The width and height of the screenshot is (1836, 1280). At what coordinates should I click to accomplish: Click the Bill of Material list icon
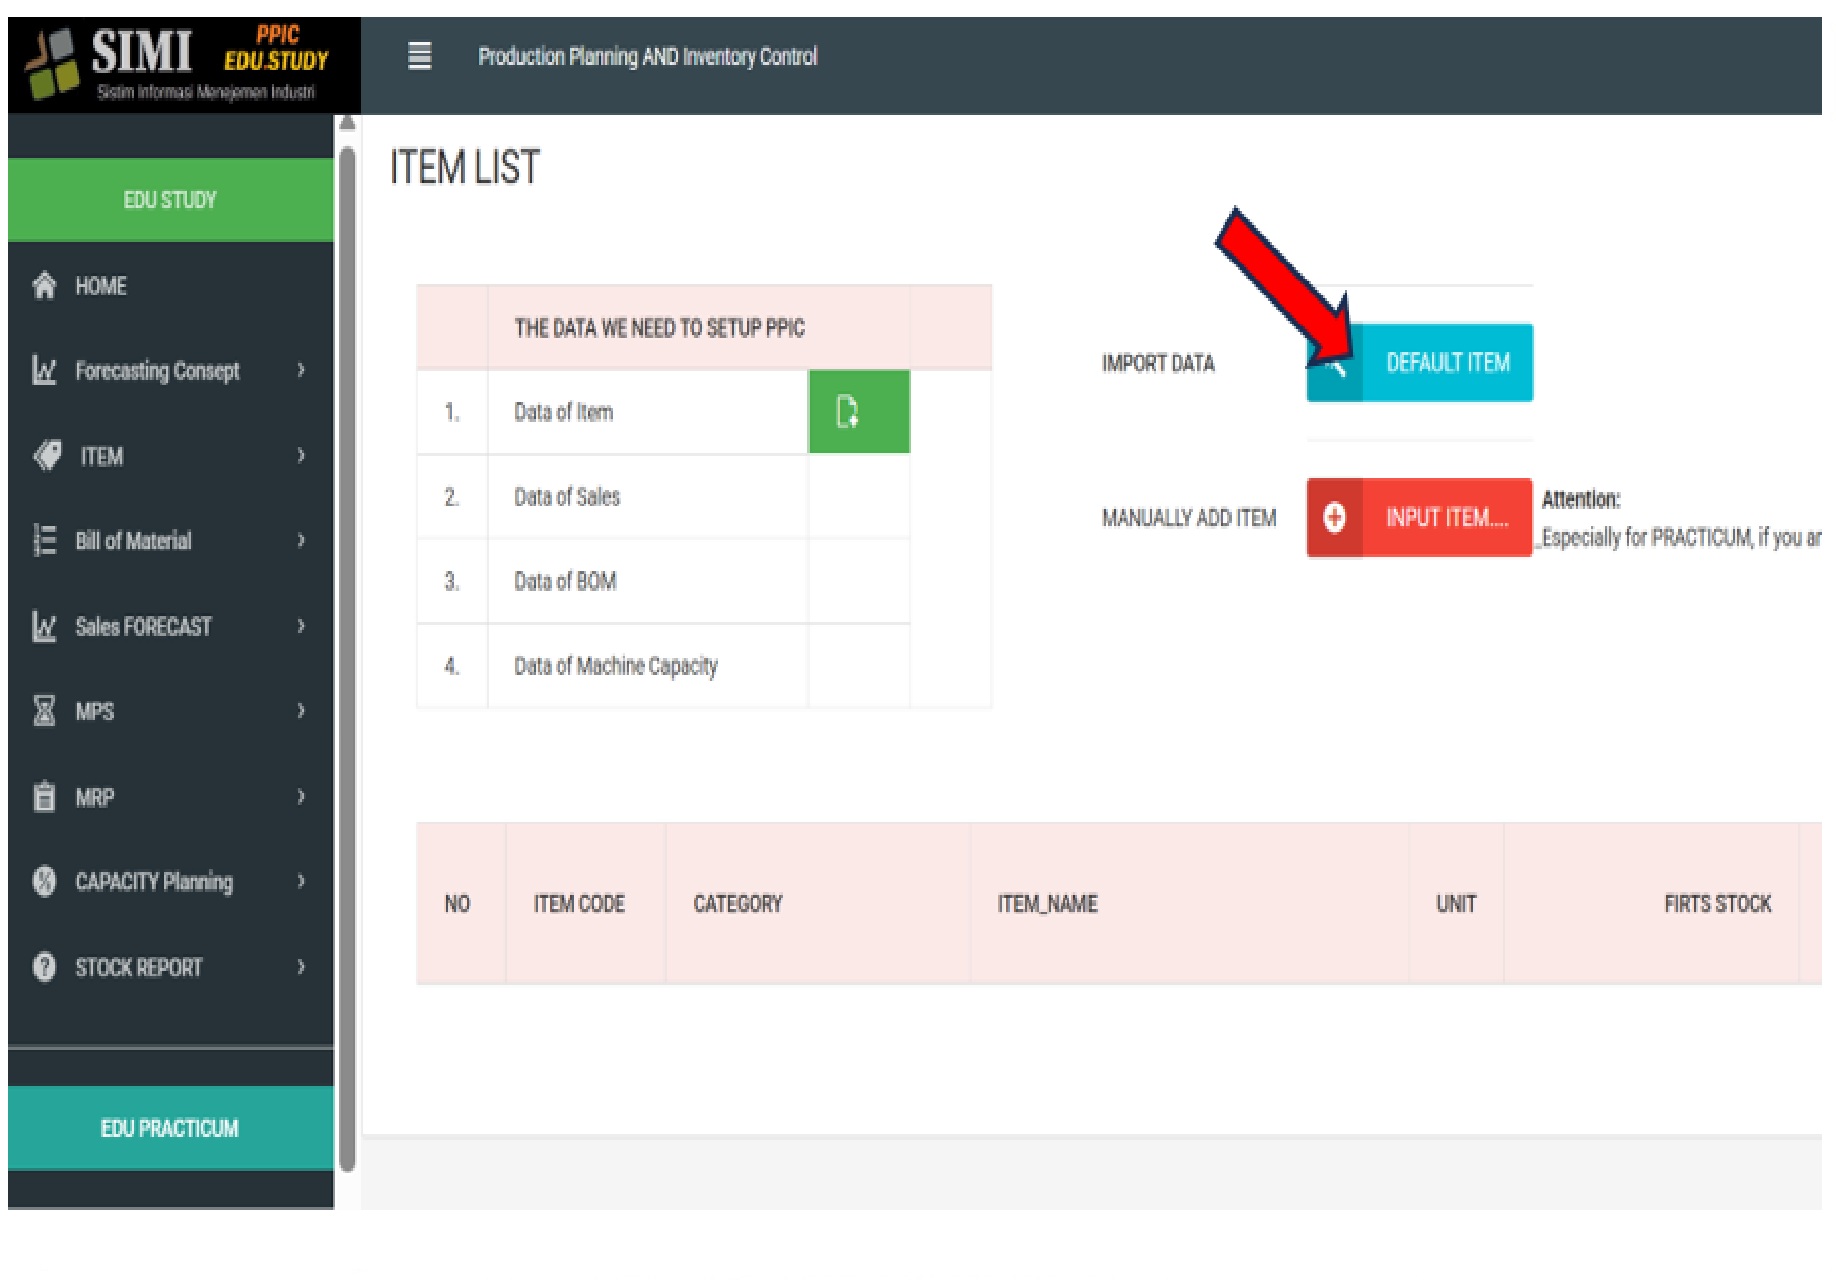click(45, 541)
